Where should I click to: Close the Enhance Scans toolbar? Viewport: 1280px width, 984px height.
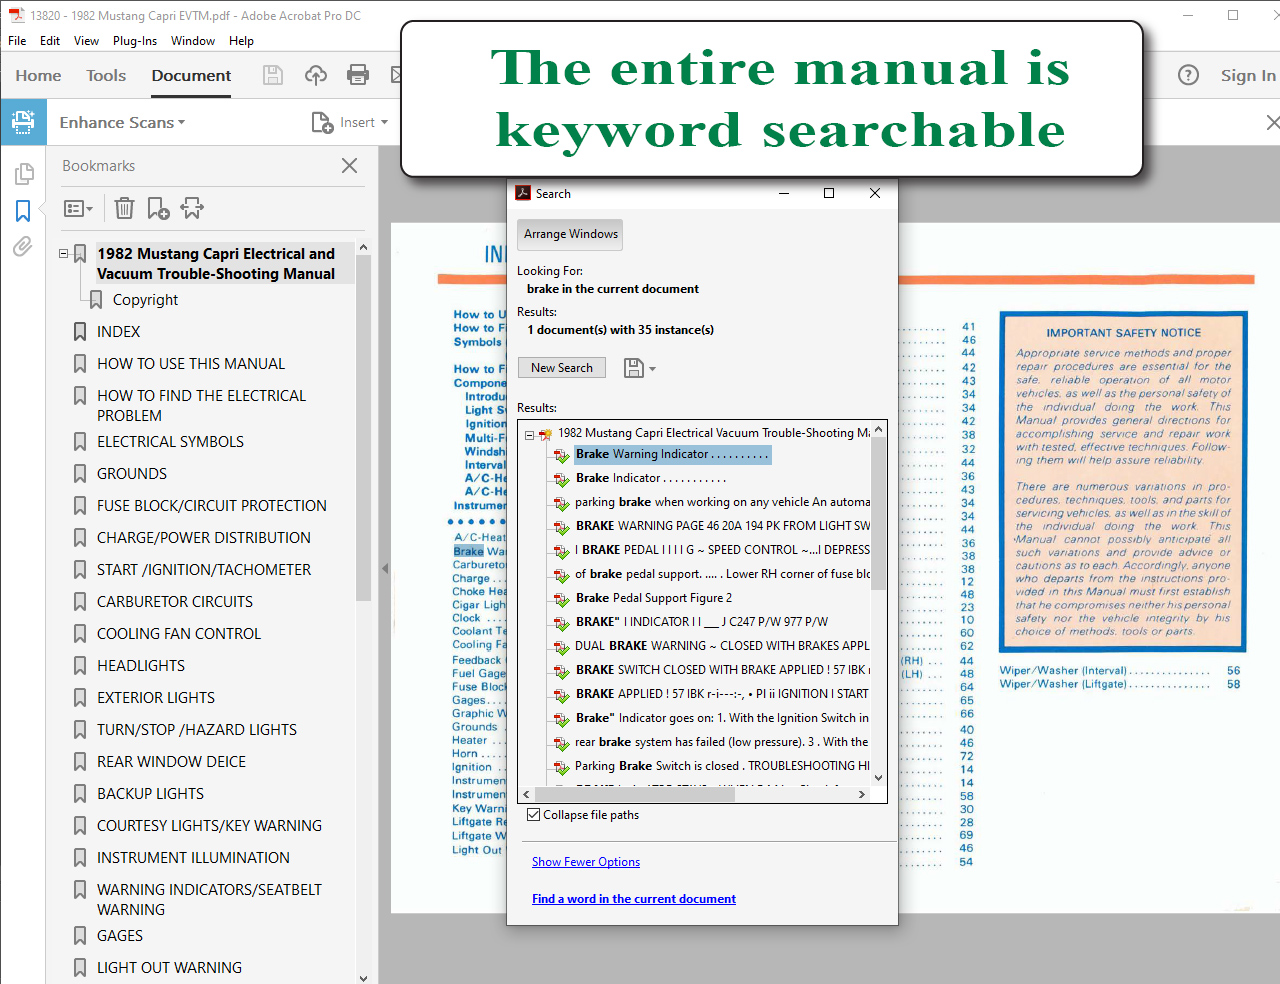[1272, 122]
